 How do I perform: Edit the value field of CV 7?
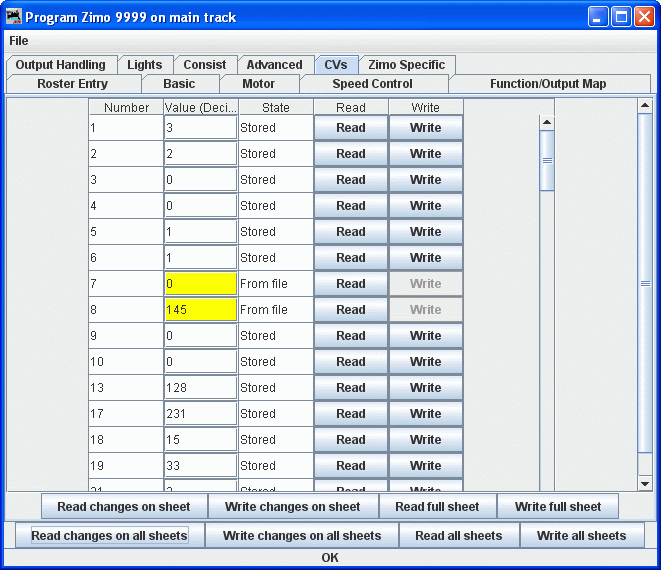200,284
